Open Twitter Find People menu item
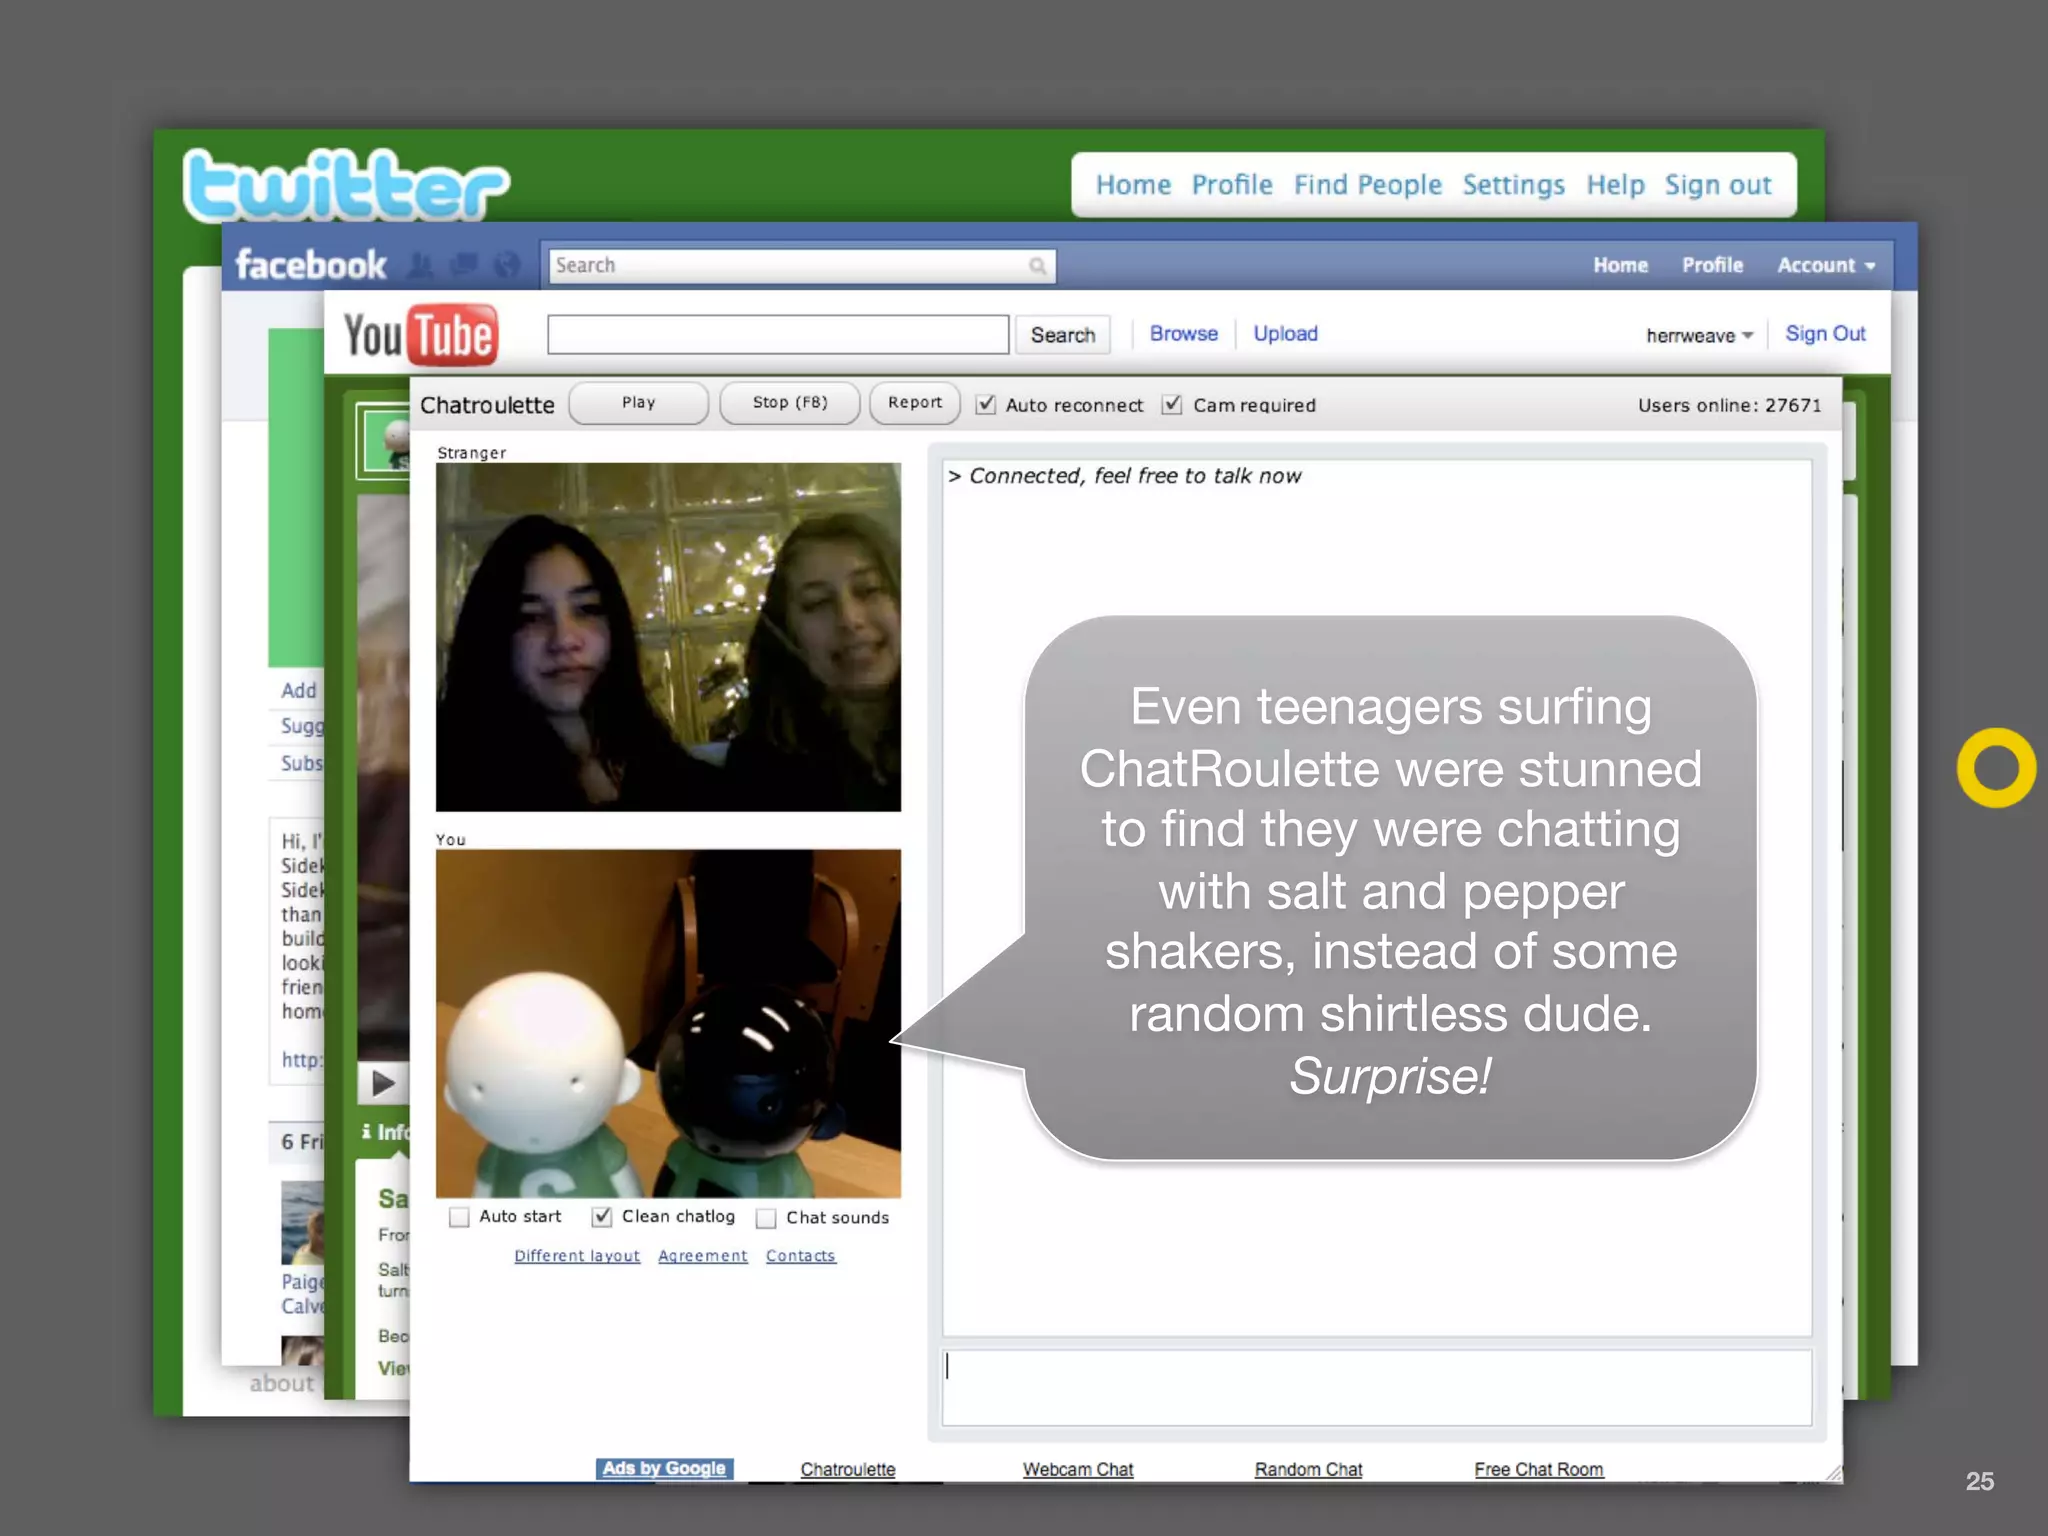Viewport: 2048px width, 1536px height. click(x=1367, y=185)
